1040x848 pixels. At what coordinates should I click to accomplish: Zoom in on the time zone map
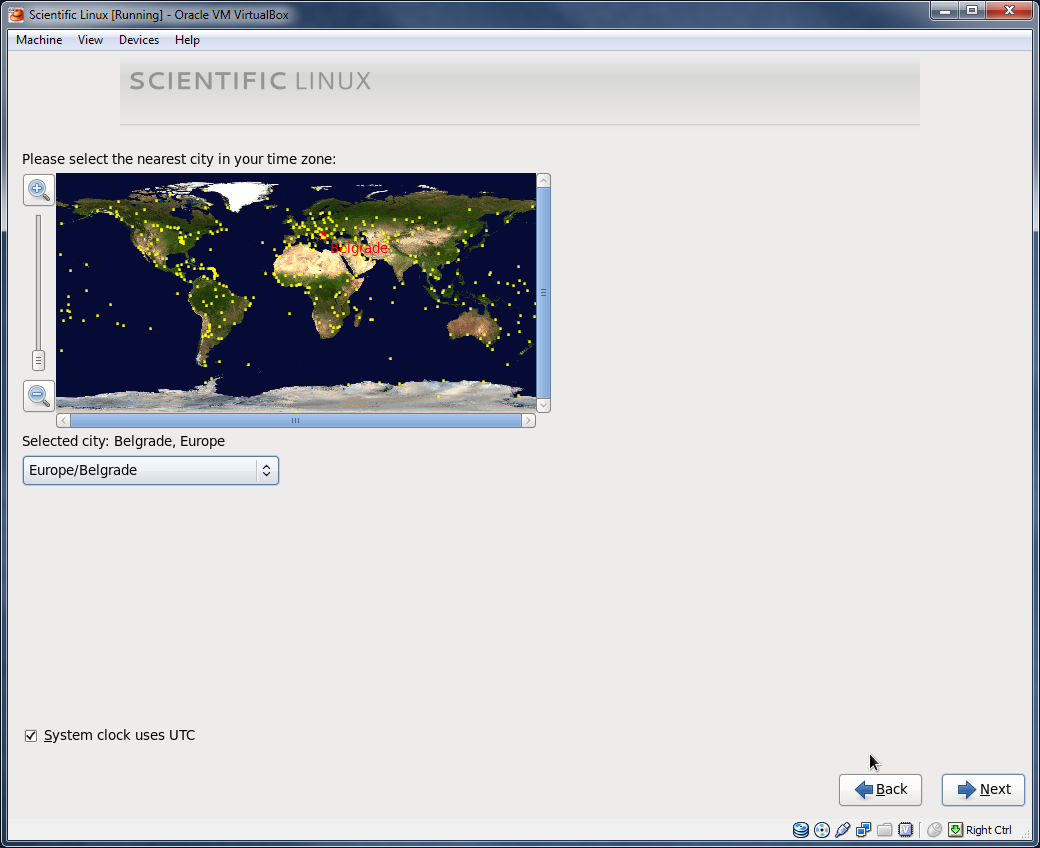tap(38, 190)
